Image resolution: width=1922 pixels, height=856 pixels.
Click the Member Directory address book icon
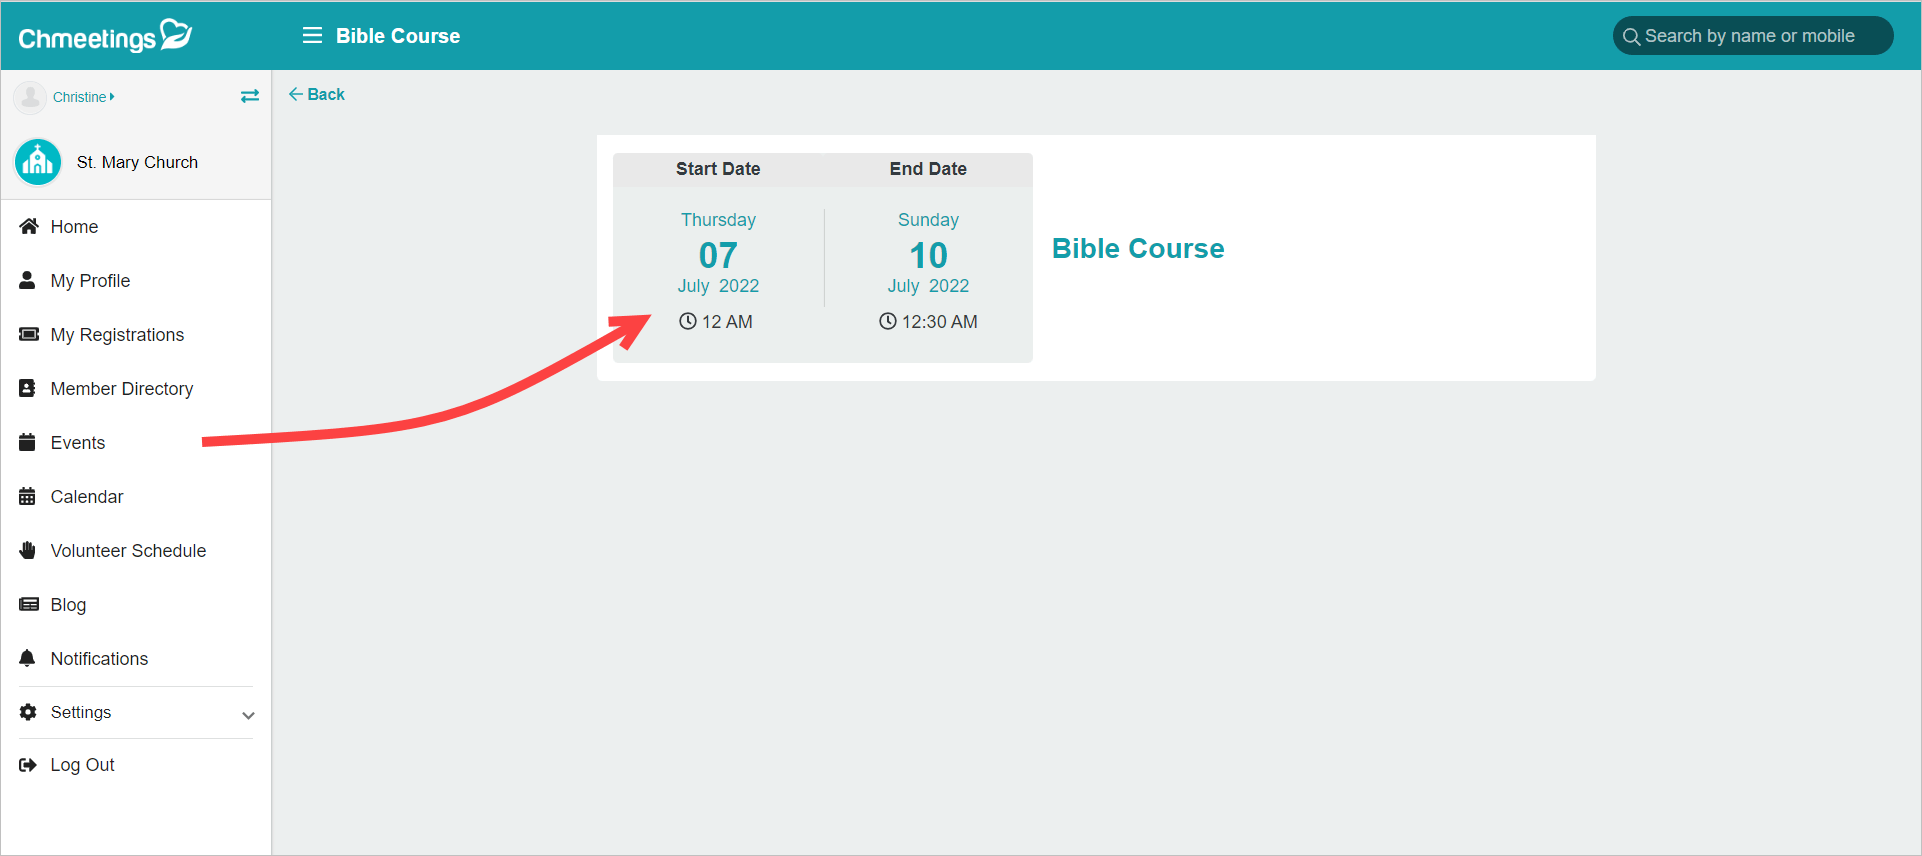click(x=28, y=388)
